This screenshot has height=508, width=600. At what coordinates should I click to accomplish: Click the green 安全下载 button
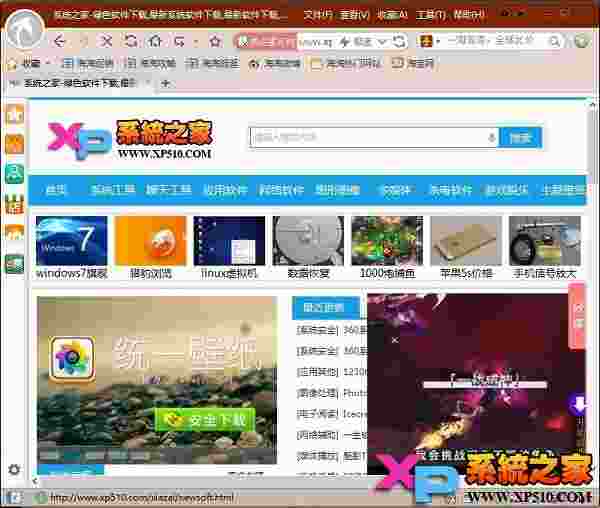pos(205,420)
